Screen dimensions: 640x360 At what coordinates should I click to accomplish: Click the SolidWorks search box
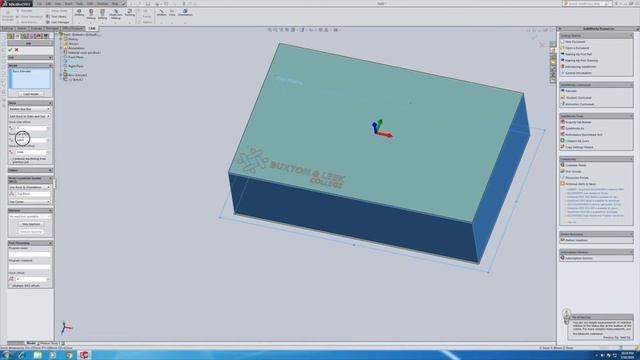(588, 3)
